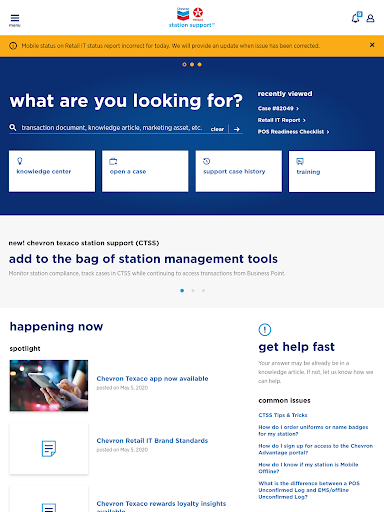Click the info icon in alert banner
The width and height of the screenshot is (384, 512).
(13, 46)
